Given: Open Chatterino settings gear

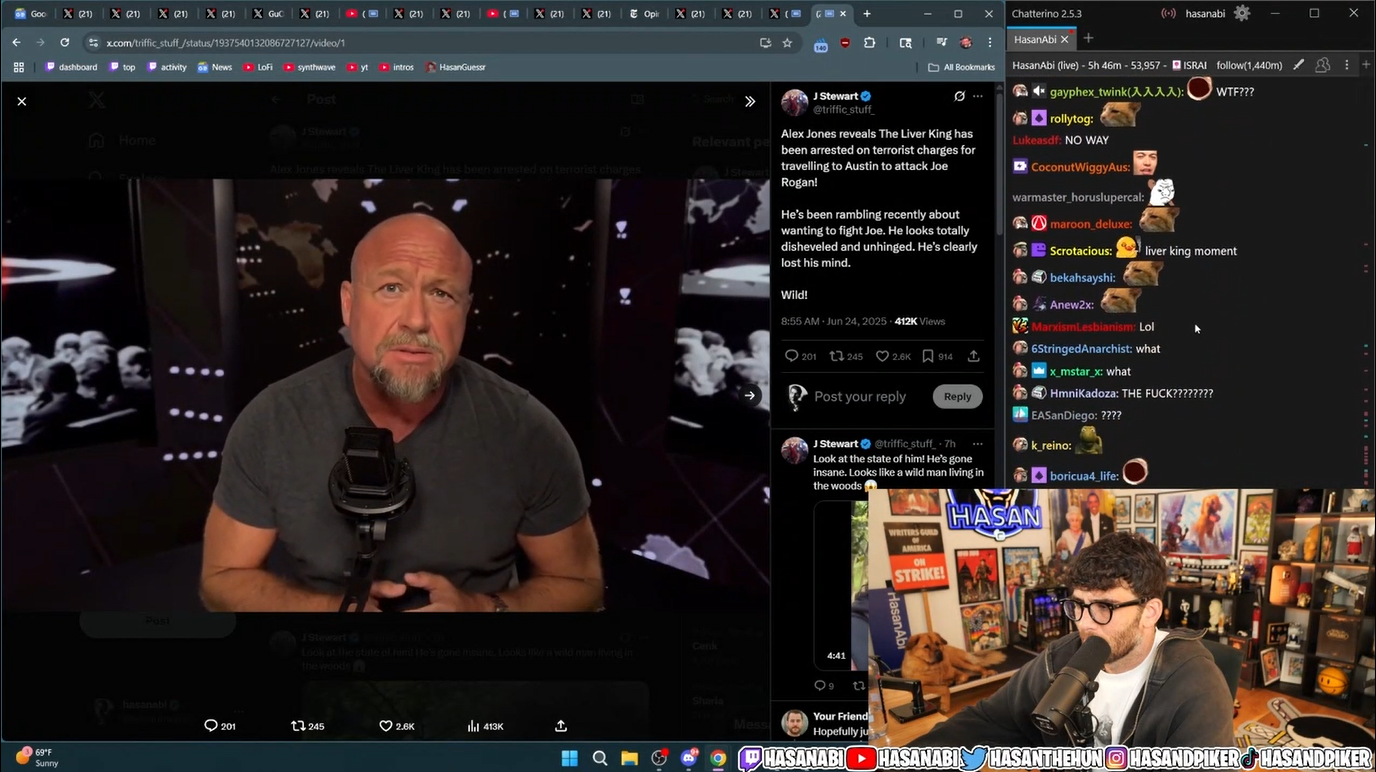Looking at the screenshot, I should tap(1242, 13).
